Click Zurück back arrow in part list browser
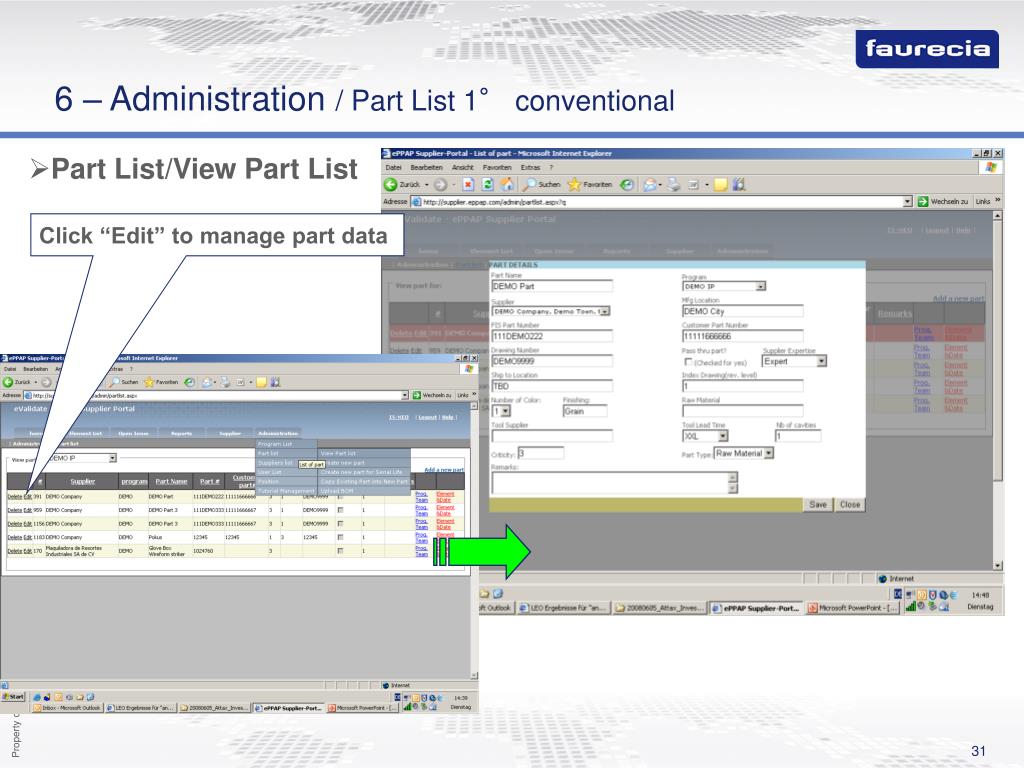This screenshot has height=768, width=1024. pos(8,382)
